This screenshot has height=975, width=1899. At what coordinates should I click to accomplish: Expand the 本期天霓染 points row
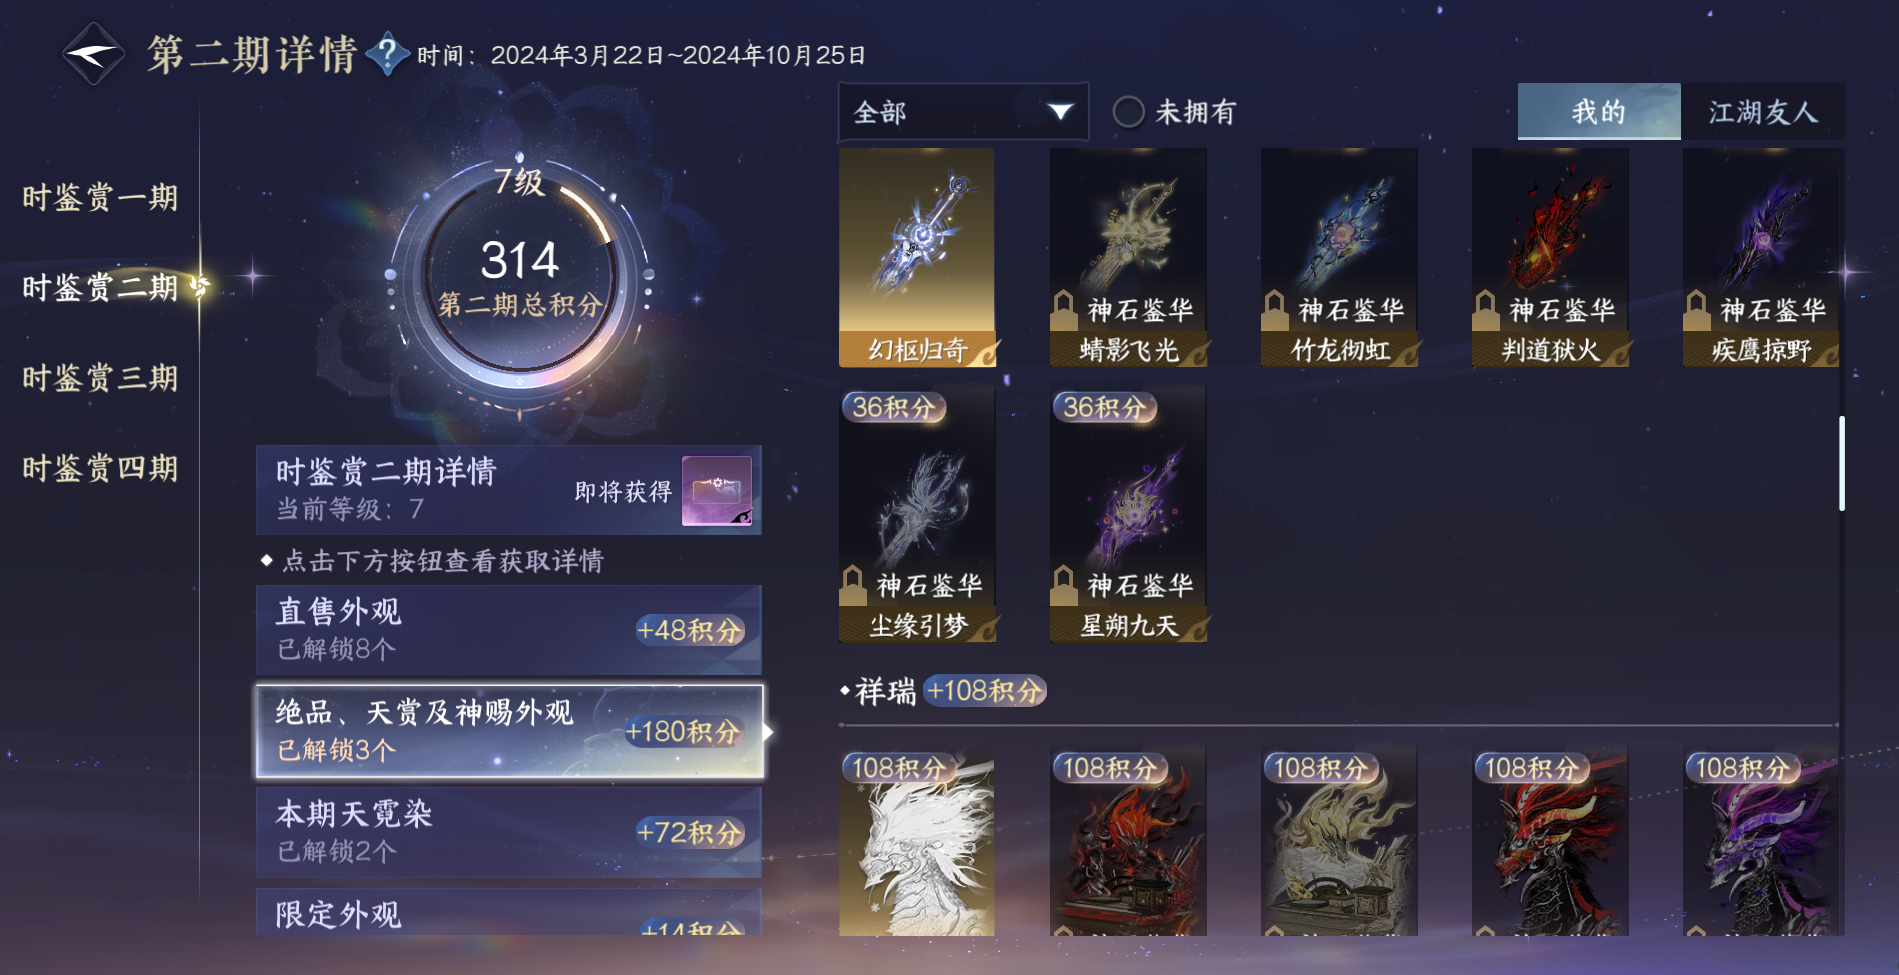[509, 832]
